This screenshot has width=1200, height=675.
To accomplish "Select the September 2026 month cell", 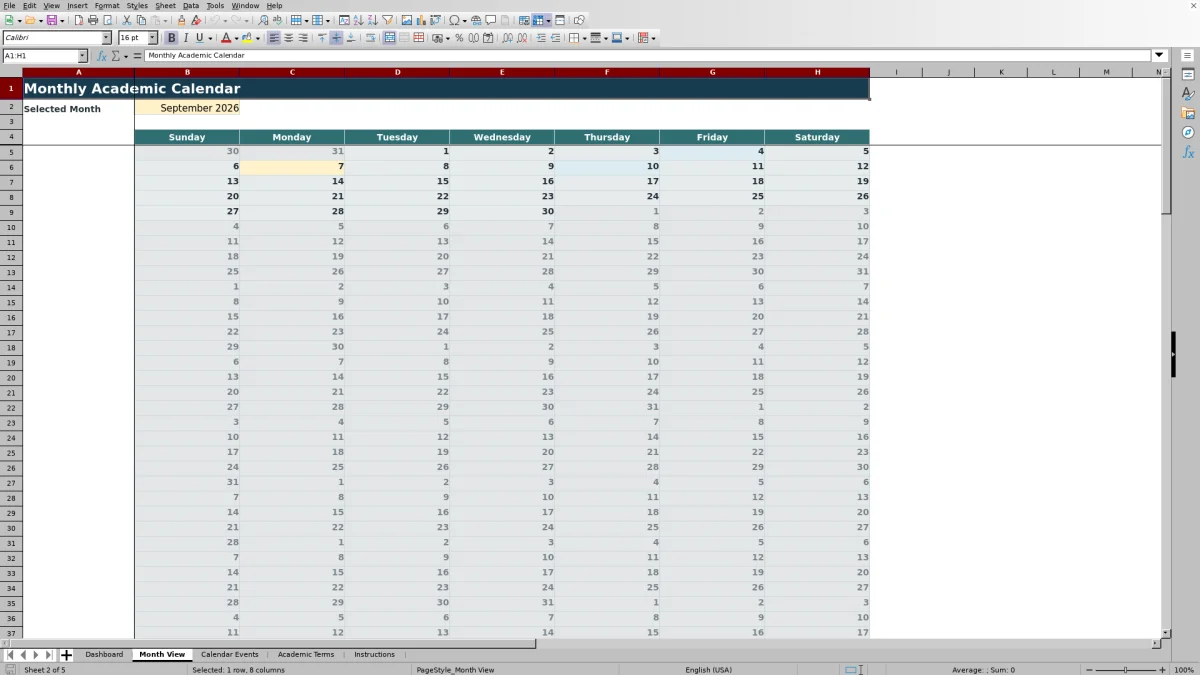I will pos(187,108).
